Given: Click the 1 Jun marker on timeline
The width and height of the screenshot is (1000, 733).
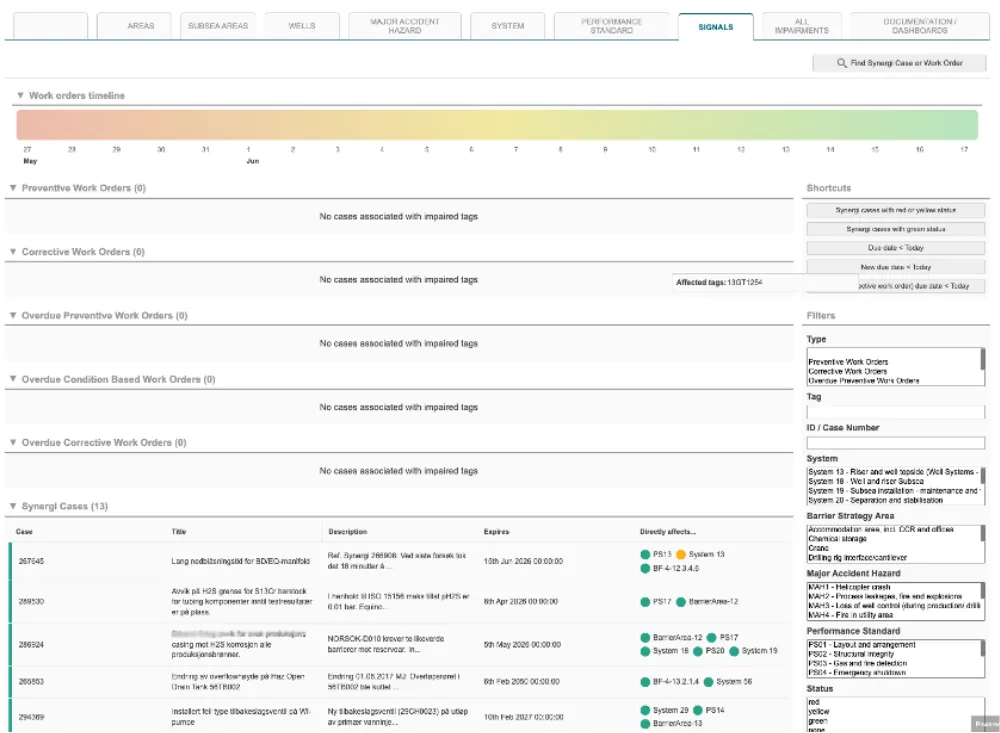Looking at the screenshot, I should pos(251,155).
